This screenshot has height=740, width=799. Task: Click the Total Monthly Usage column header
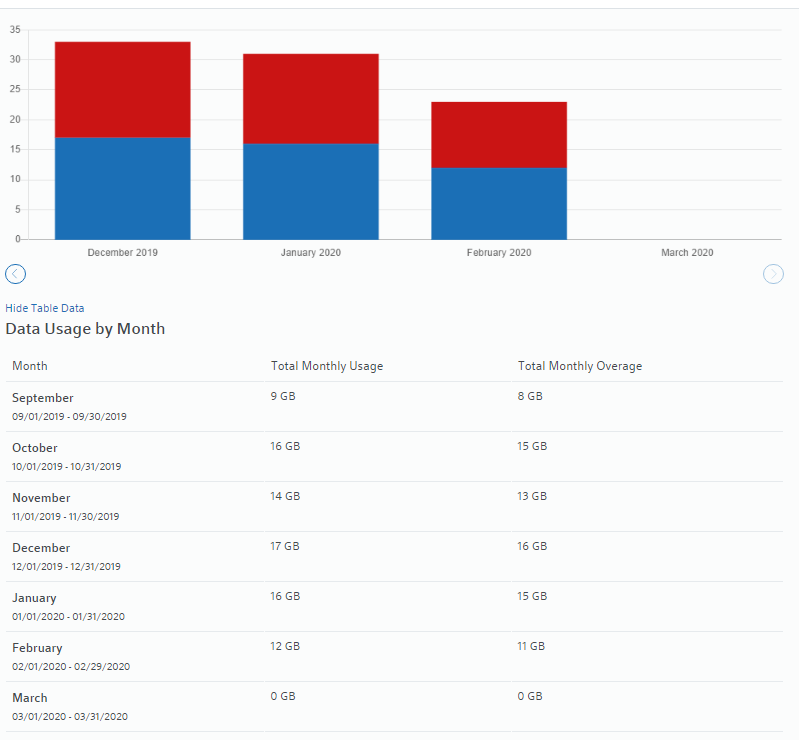(x=327, y=366)
